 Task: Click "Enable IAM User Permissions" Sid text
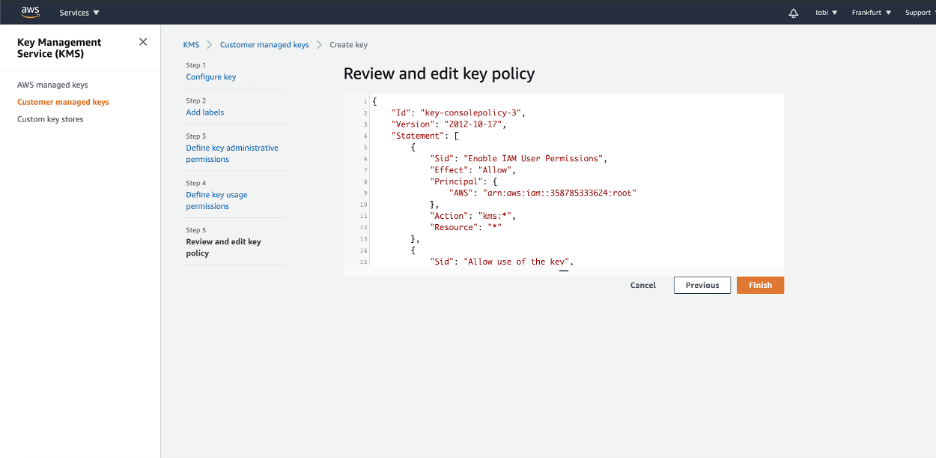click(x=535, y=158)
